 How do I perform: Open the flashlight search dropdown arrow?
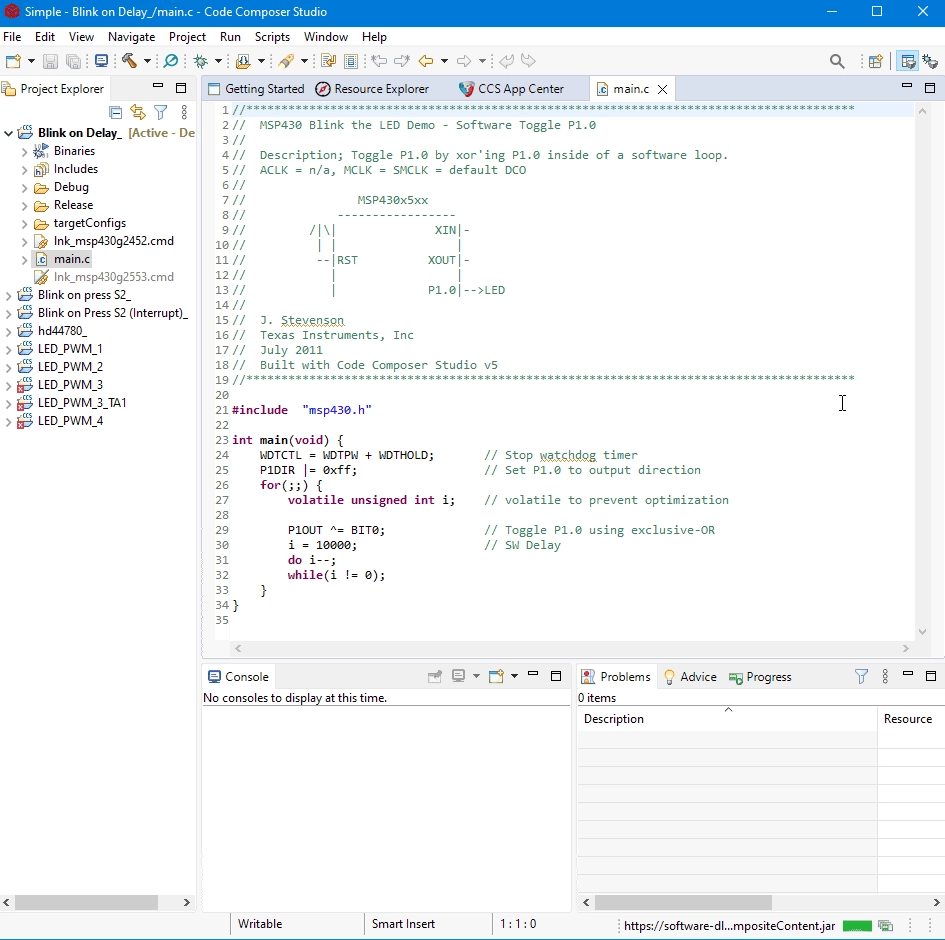304,61
